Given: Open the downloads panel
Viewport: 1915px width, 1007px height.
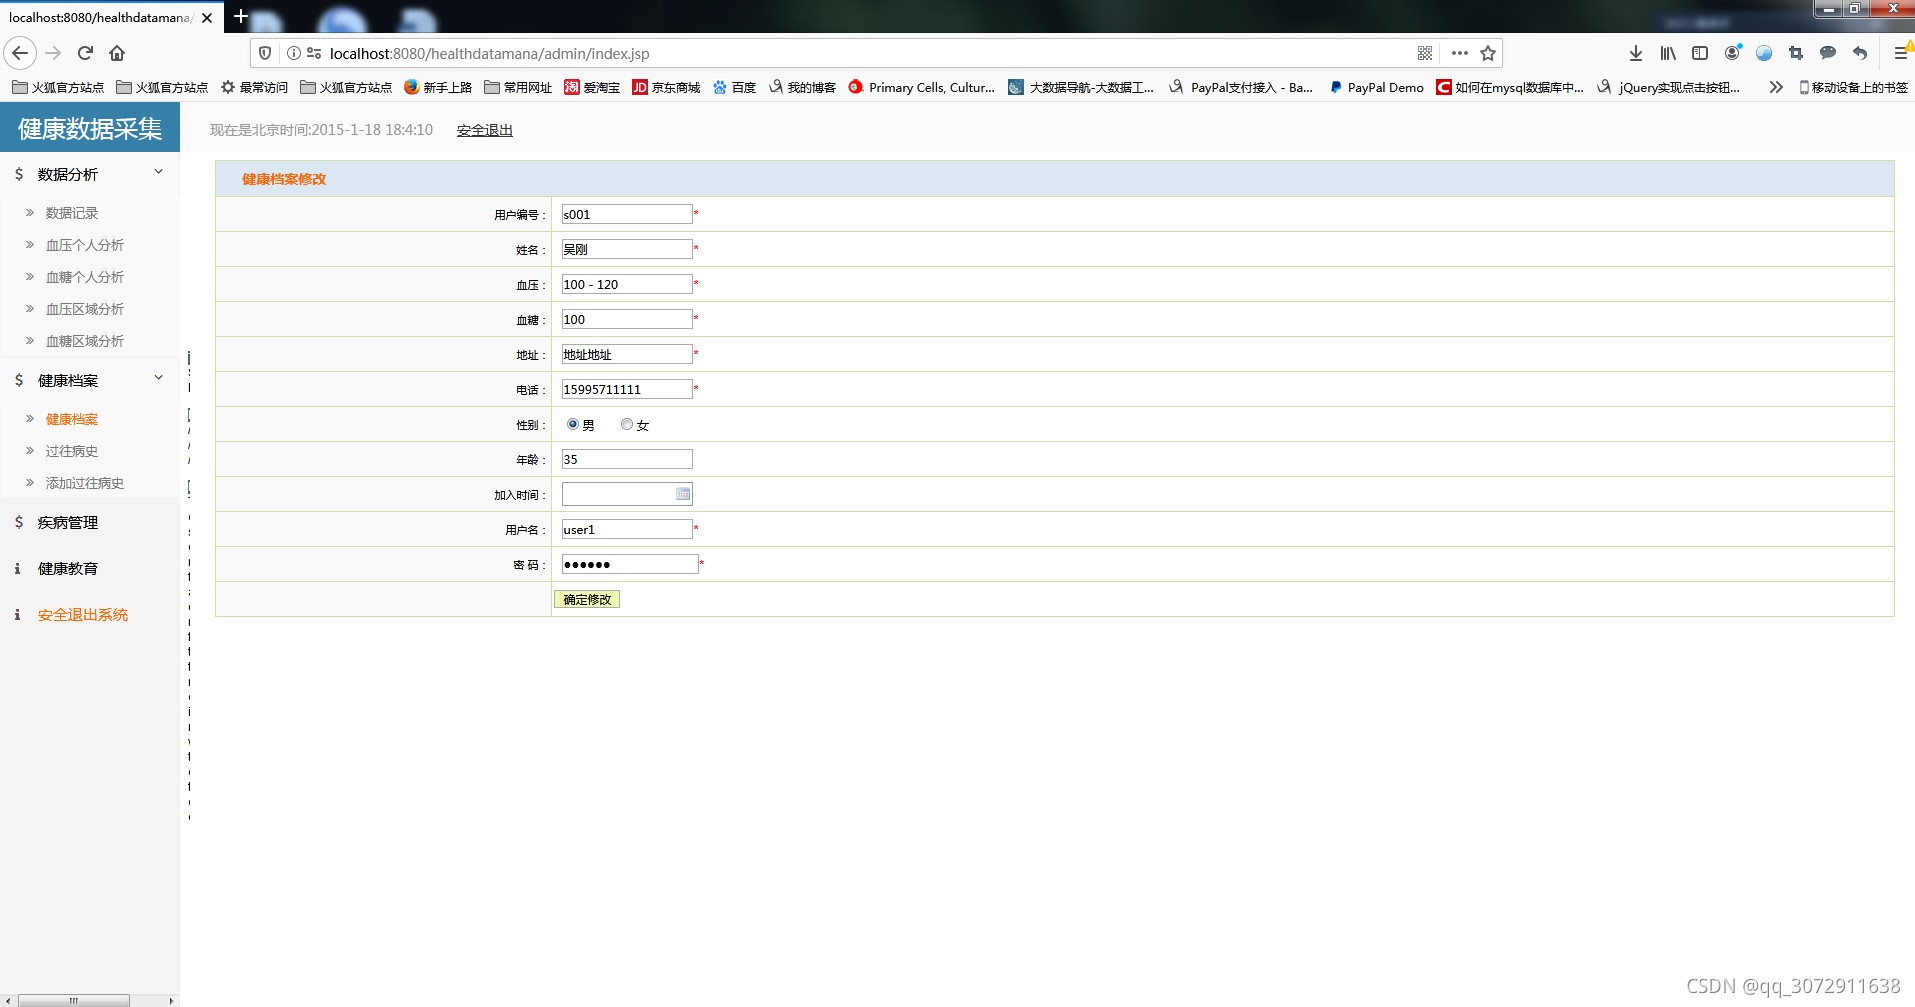Looking at the screenshot, I should click(1636, 53).
